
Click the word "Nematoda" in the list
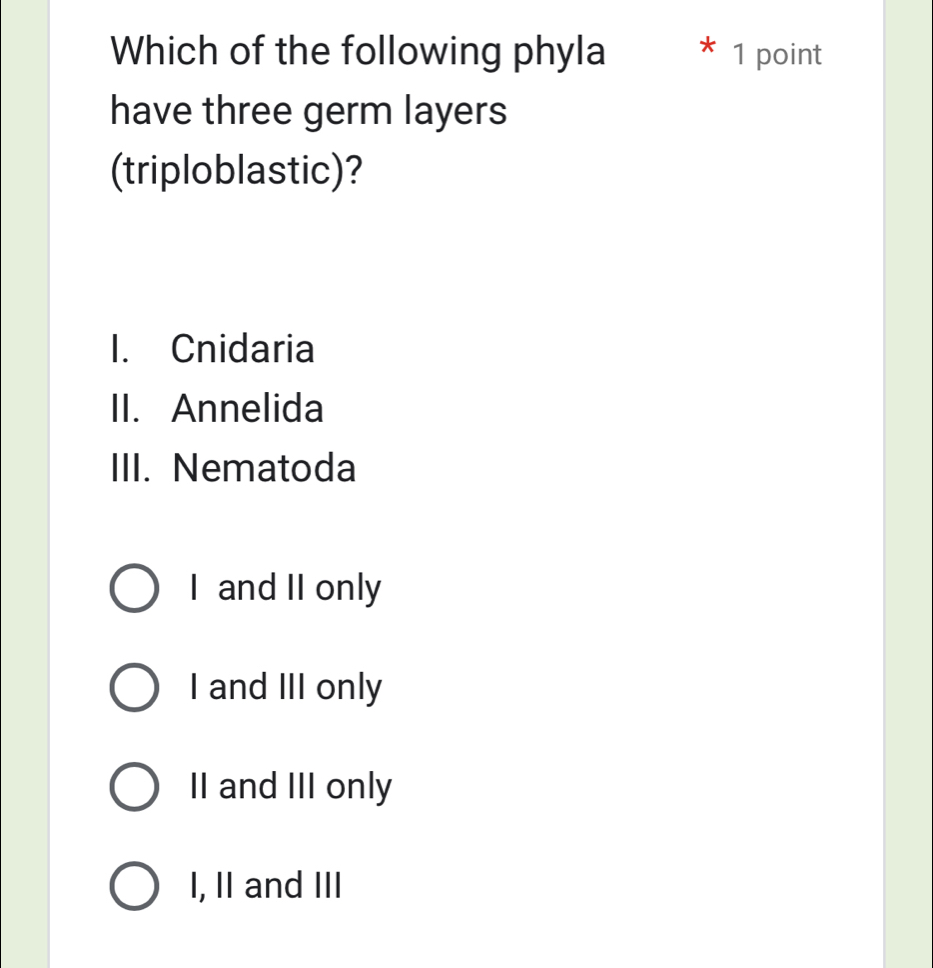click(264, 467)
